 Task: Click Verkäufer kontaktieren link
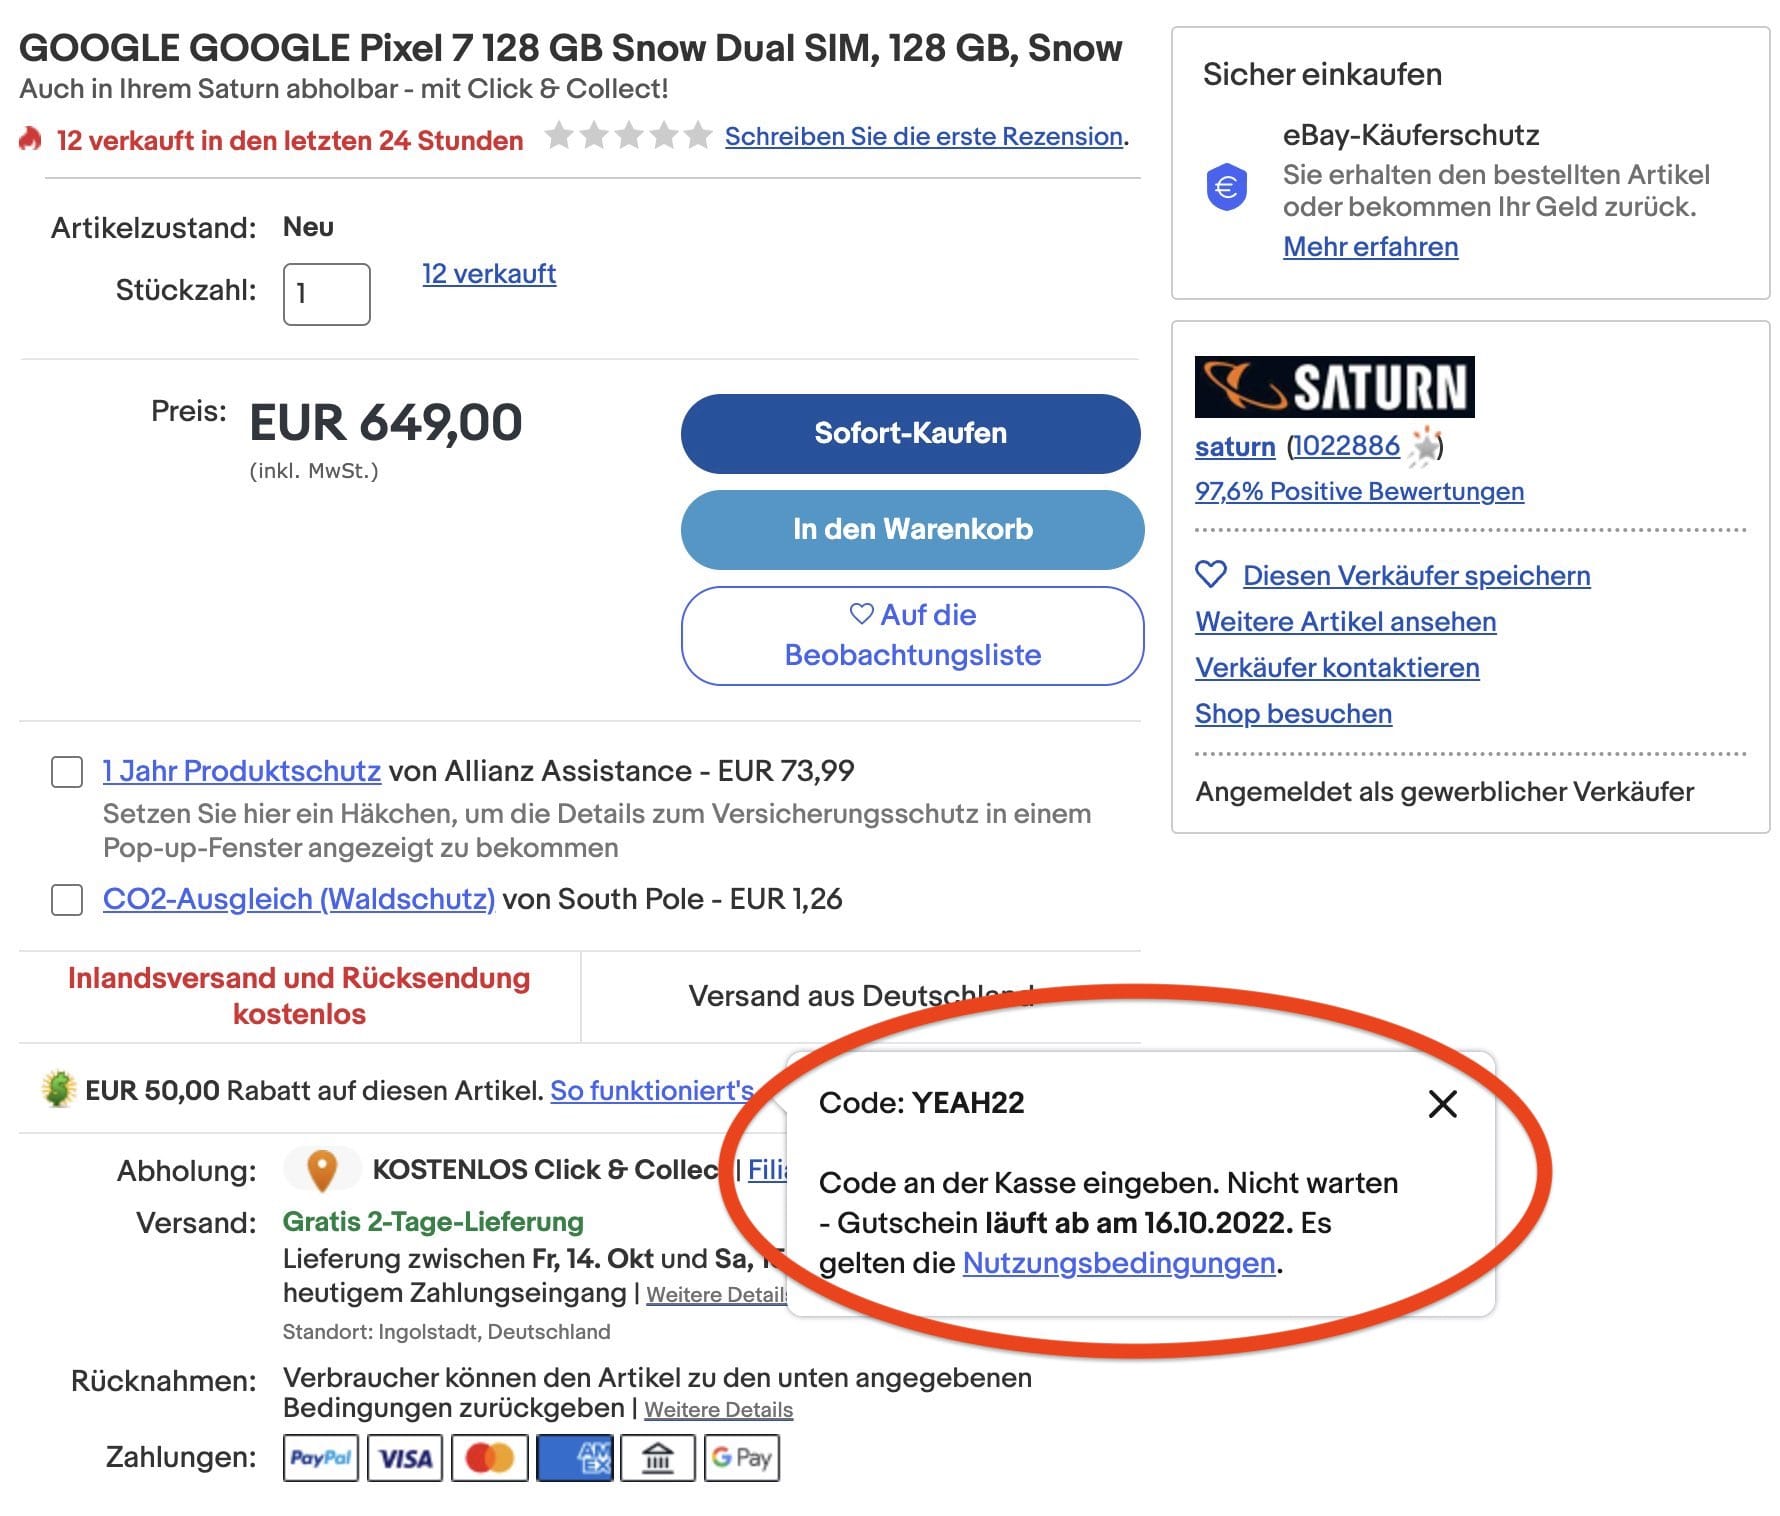(x=1337, y=667)
